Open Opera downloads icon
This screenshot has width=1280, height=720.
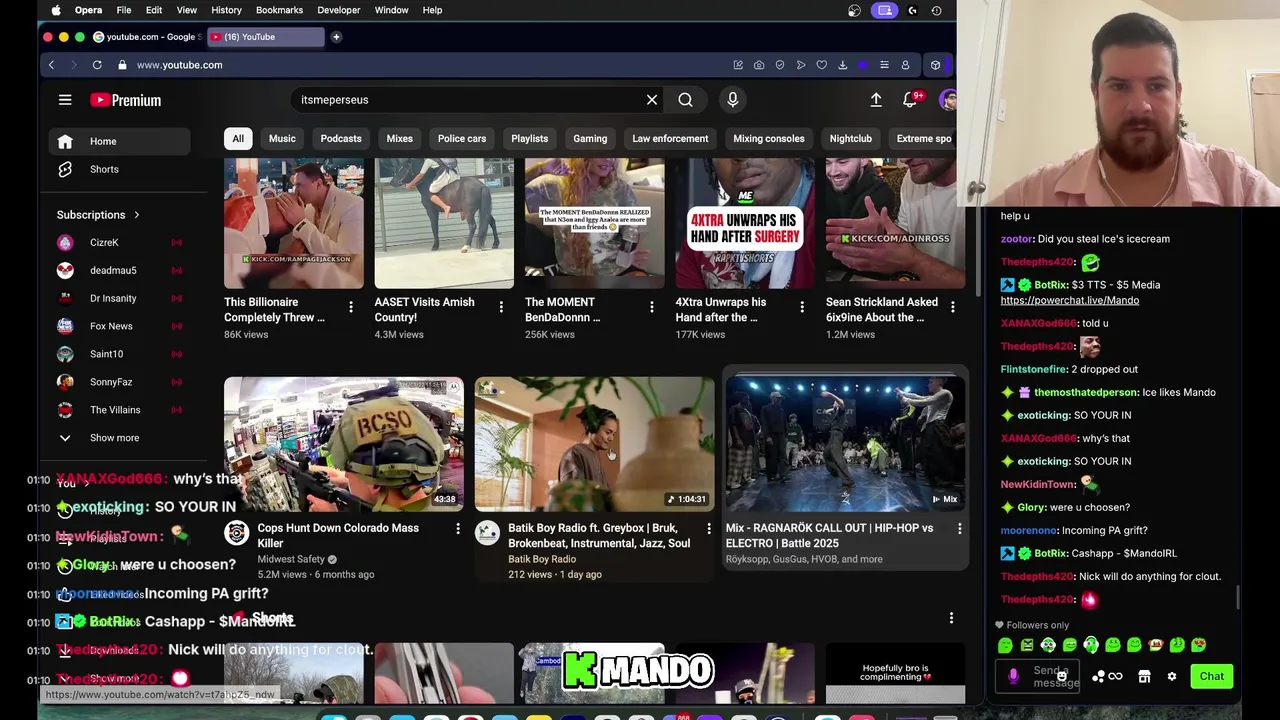pyautogui.click(x=843, y=65)
